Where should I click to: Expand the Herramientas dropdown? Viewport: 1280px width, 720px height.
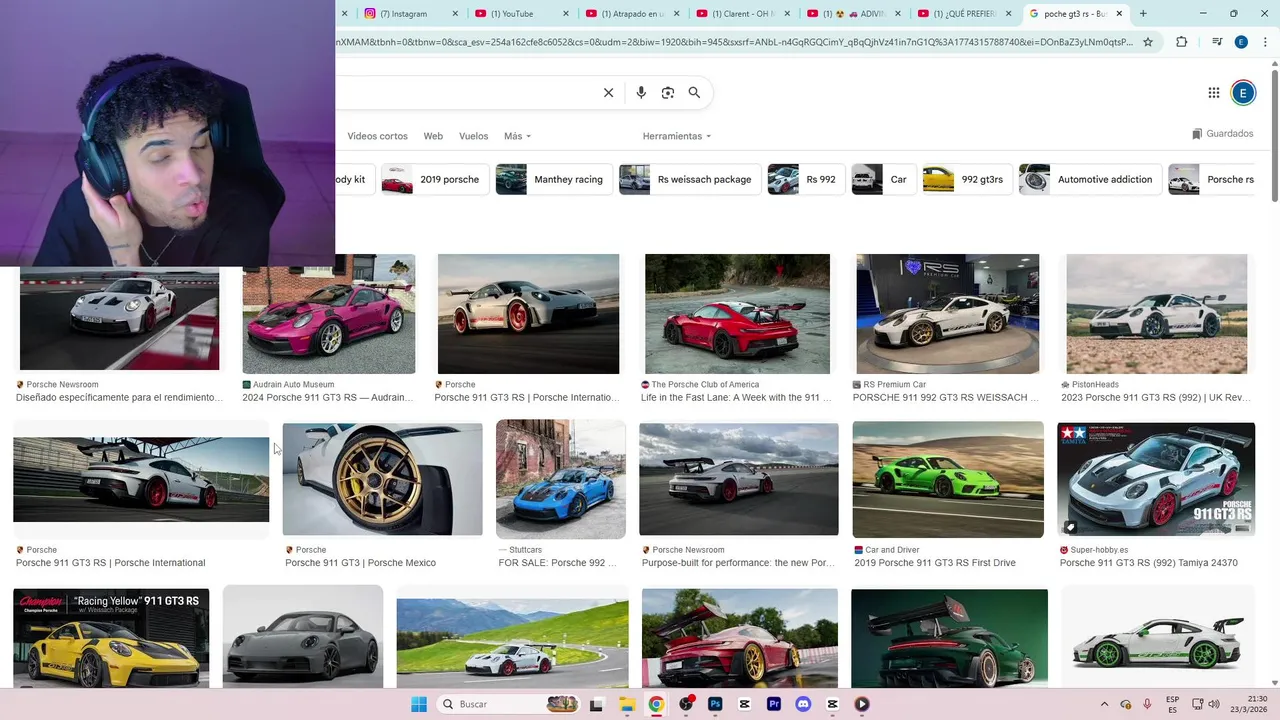coord(677,136)
